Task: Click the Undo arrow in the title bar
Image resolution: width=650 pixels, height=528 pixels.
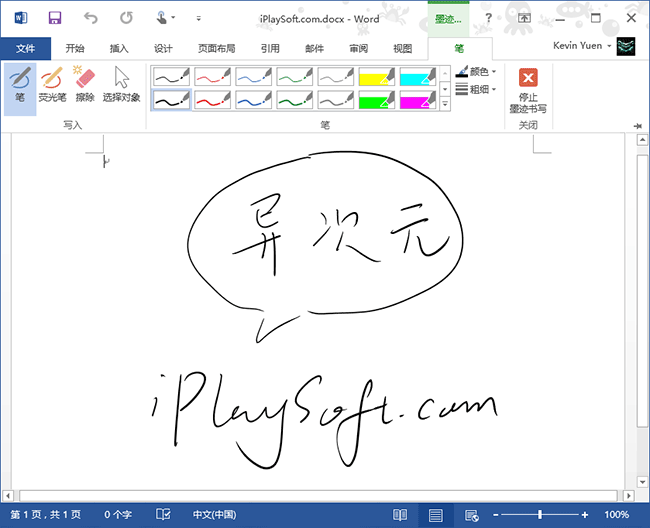Action: (91, 18)
